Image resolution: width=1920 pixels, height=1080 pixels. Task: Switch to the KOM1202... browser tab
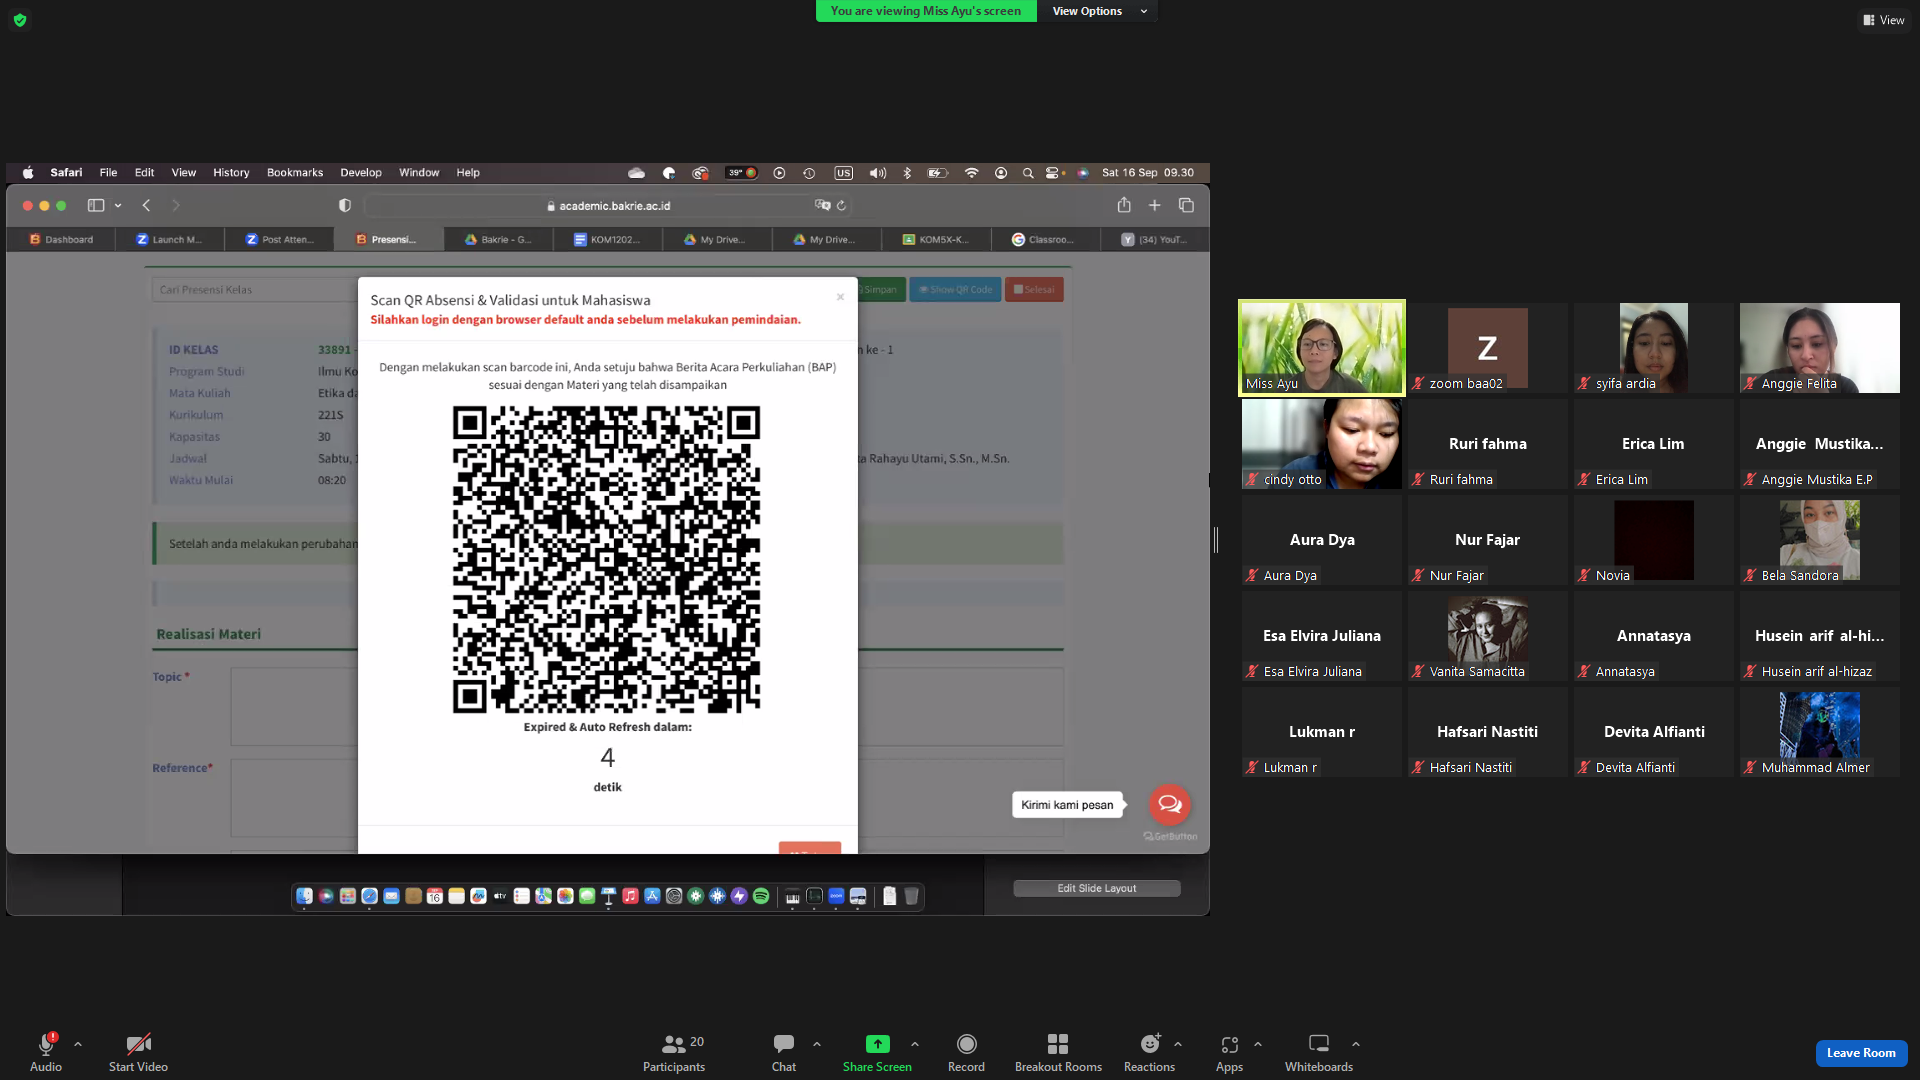pos(607,240)
